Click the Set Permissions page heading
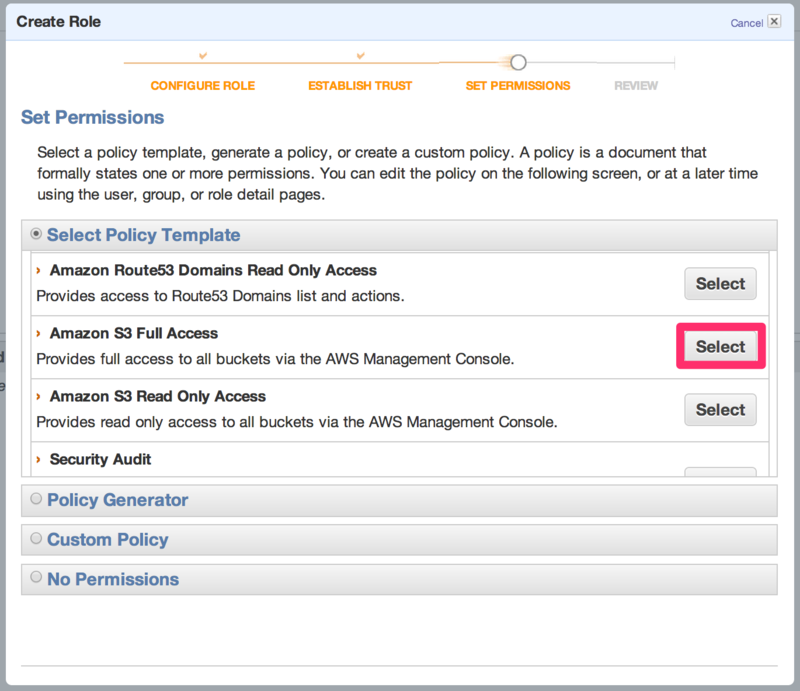800x691 pixels. (x=92, y=117)
